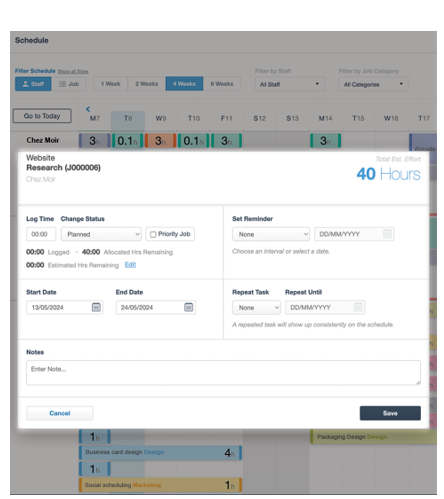Click the Chez Moir staff row name
This screenshot has width=444, height=499.
tap(43, 140)
